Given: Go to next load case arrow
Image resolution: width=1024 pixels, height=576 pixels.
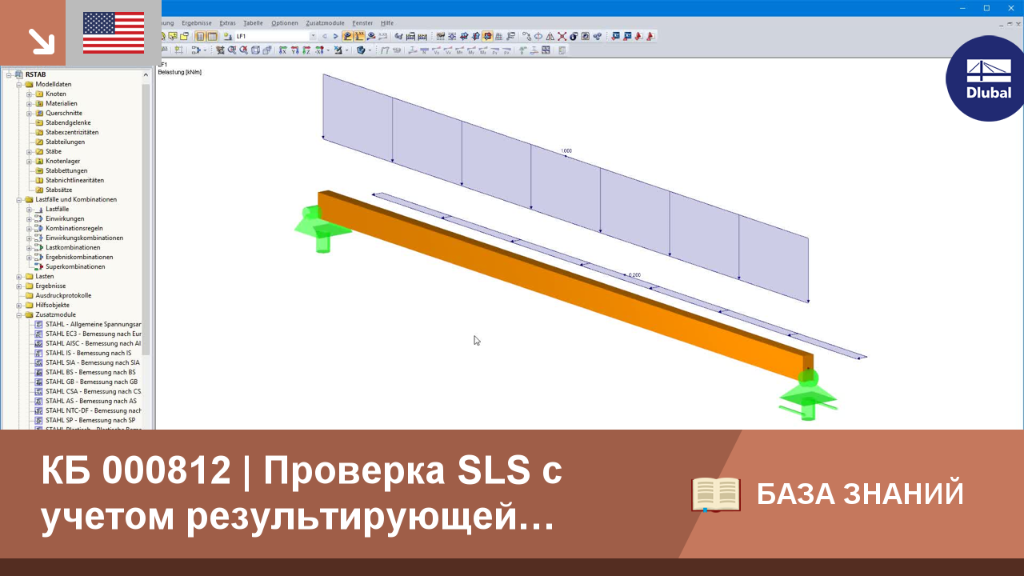Looking at the screenshot, I should [x=336, y=37].
